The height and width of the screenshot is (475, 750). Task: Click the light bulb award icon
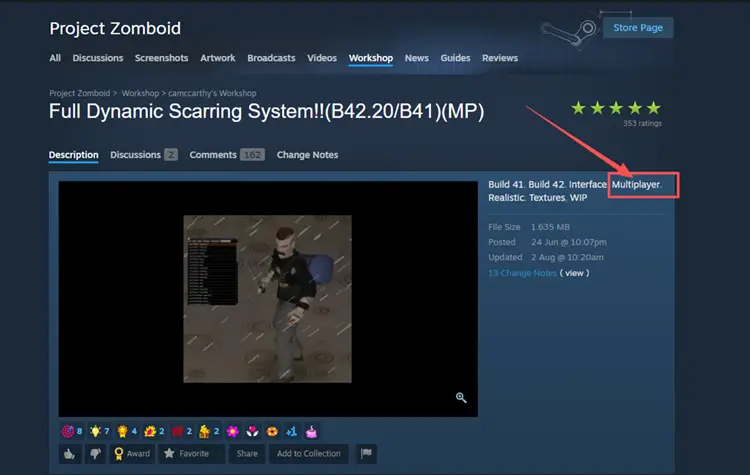coord(95,431)
